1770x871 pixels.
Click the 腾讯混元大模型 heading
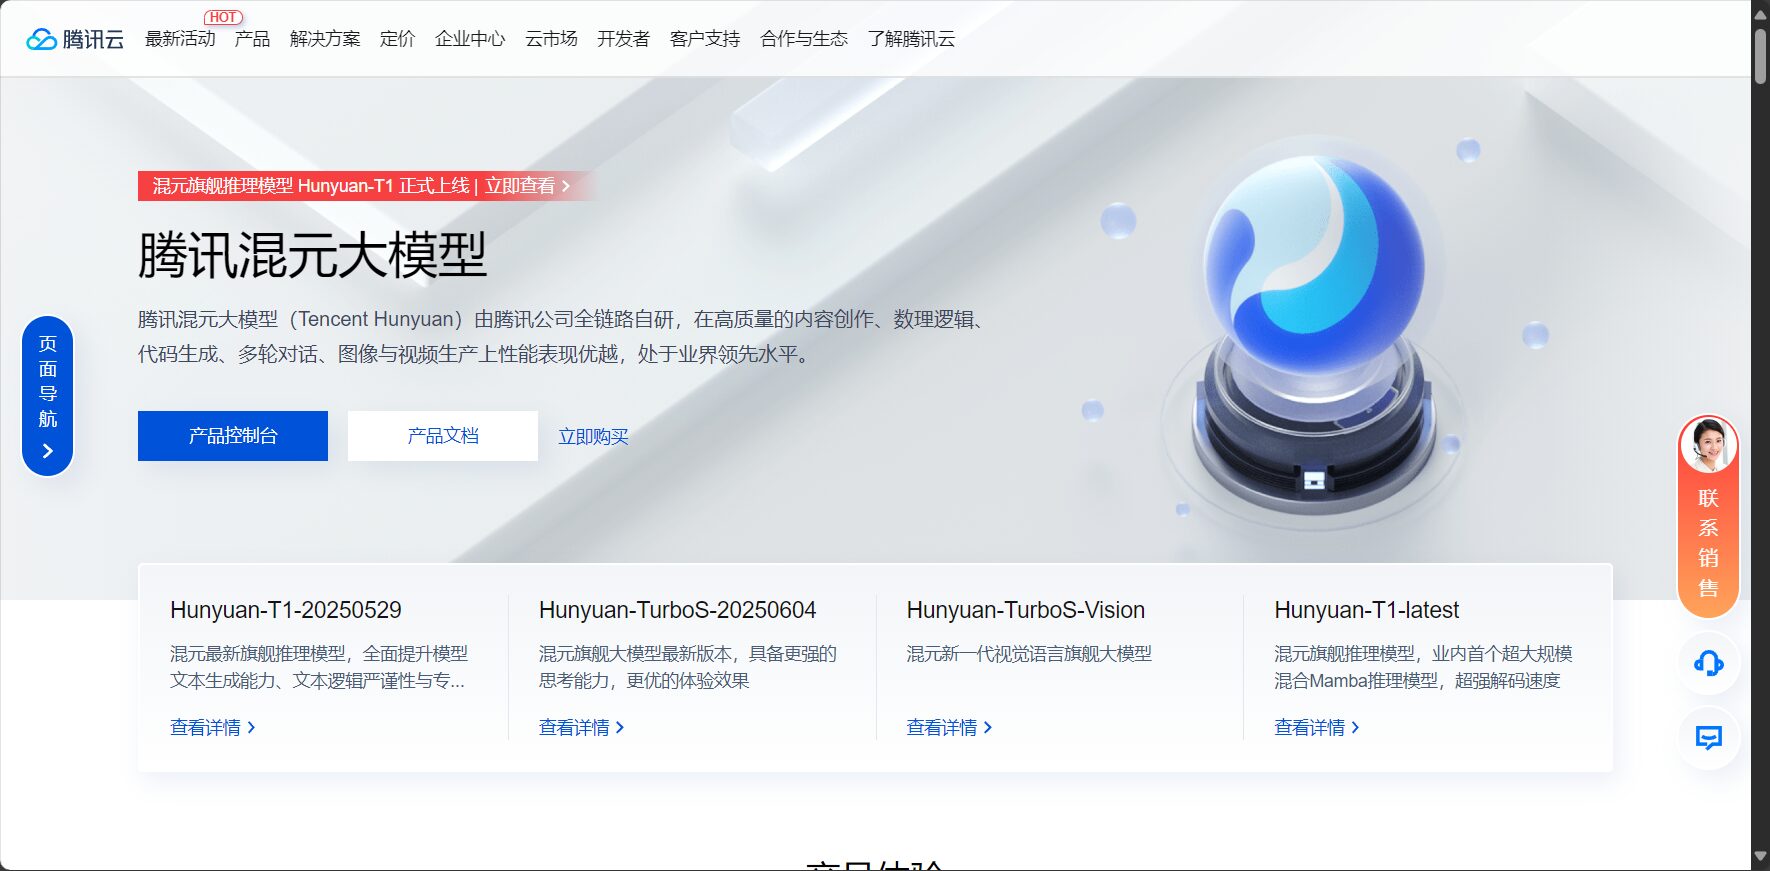pyautogui.click(x=312, y=255)
